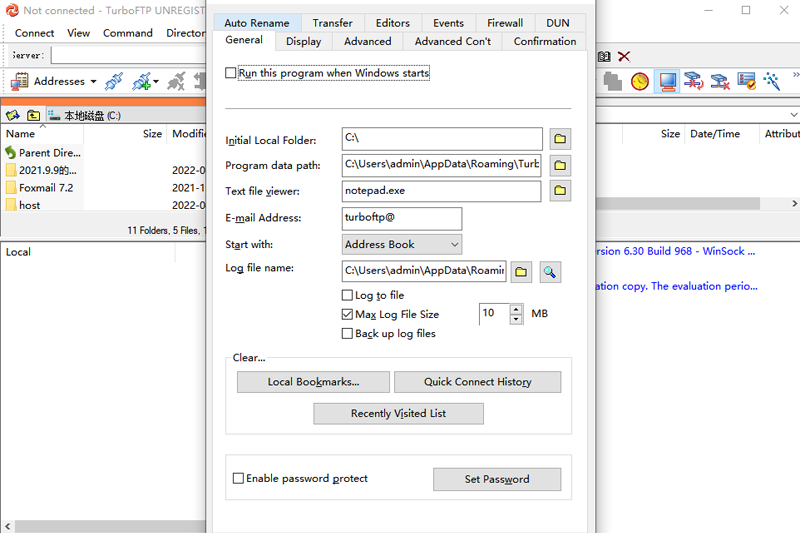Click the local pane bottom scrollbar
The image size is (800, 533).
click(110, 526)
